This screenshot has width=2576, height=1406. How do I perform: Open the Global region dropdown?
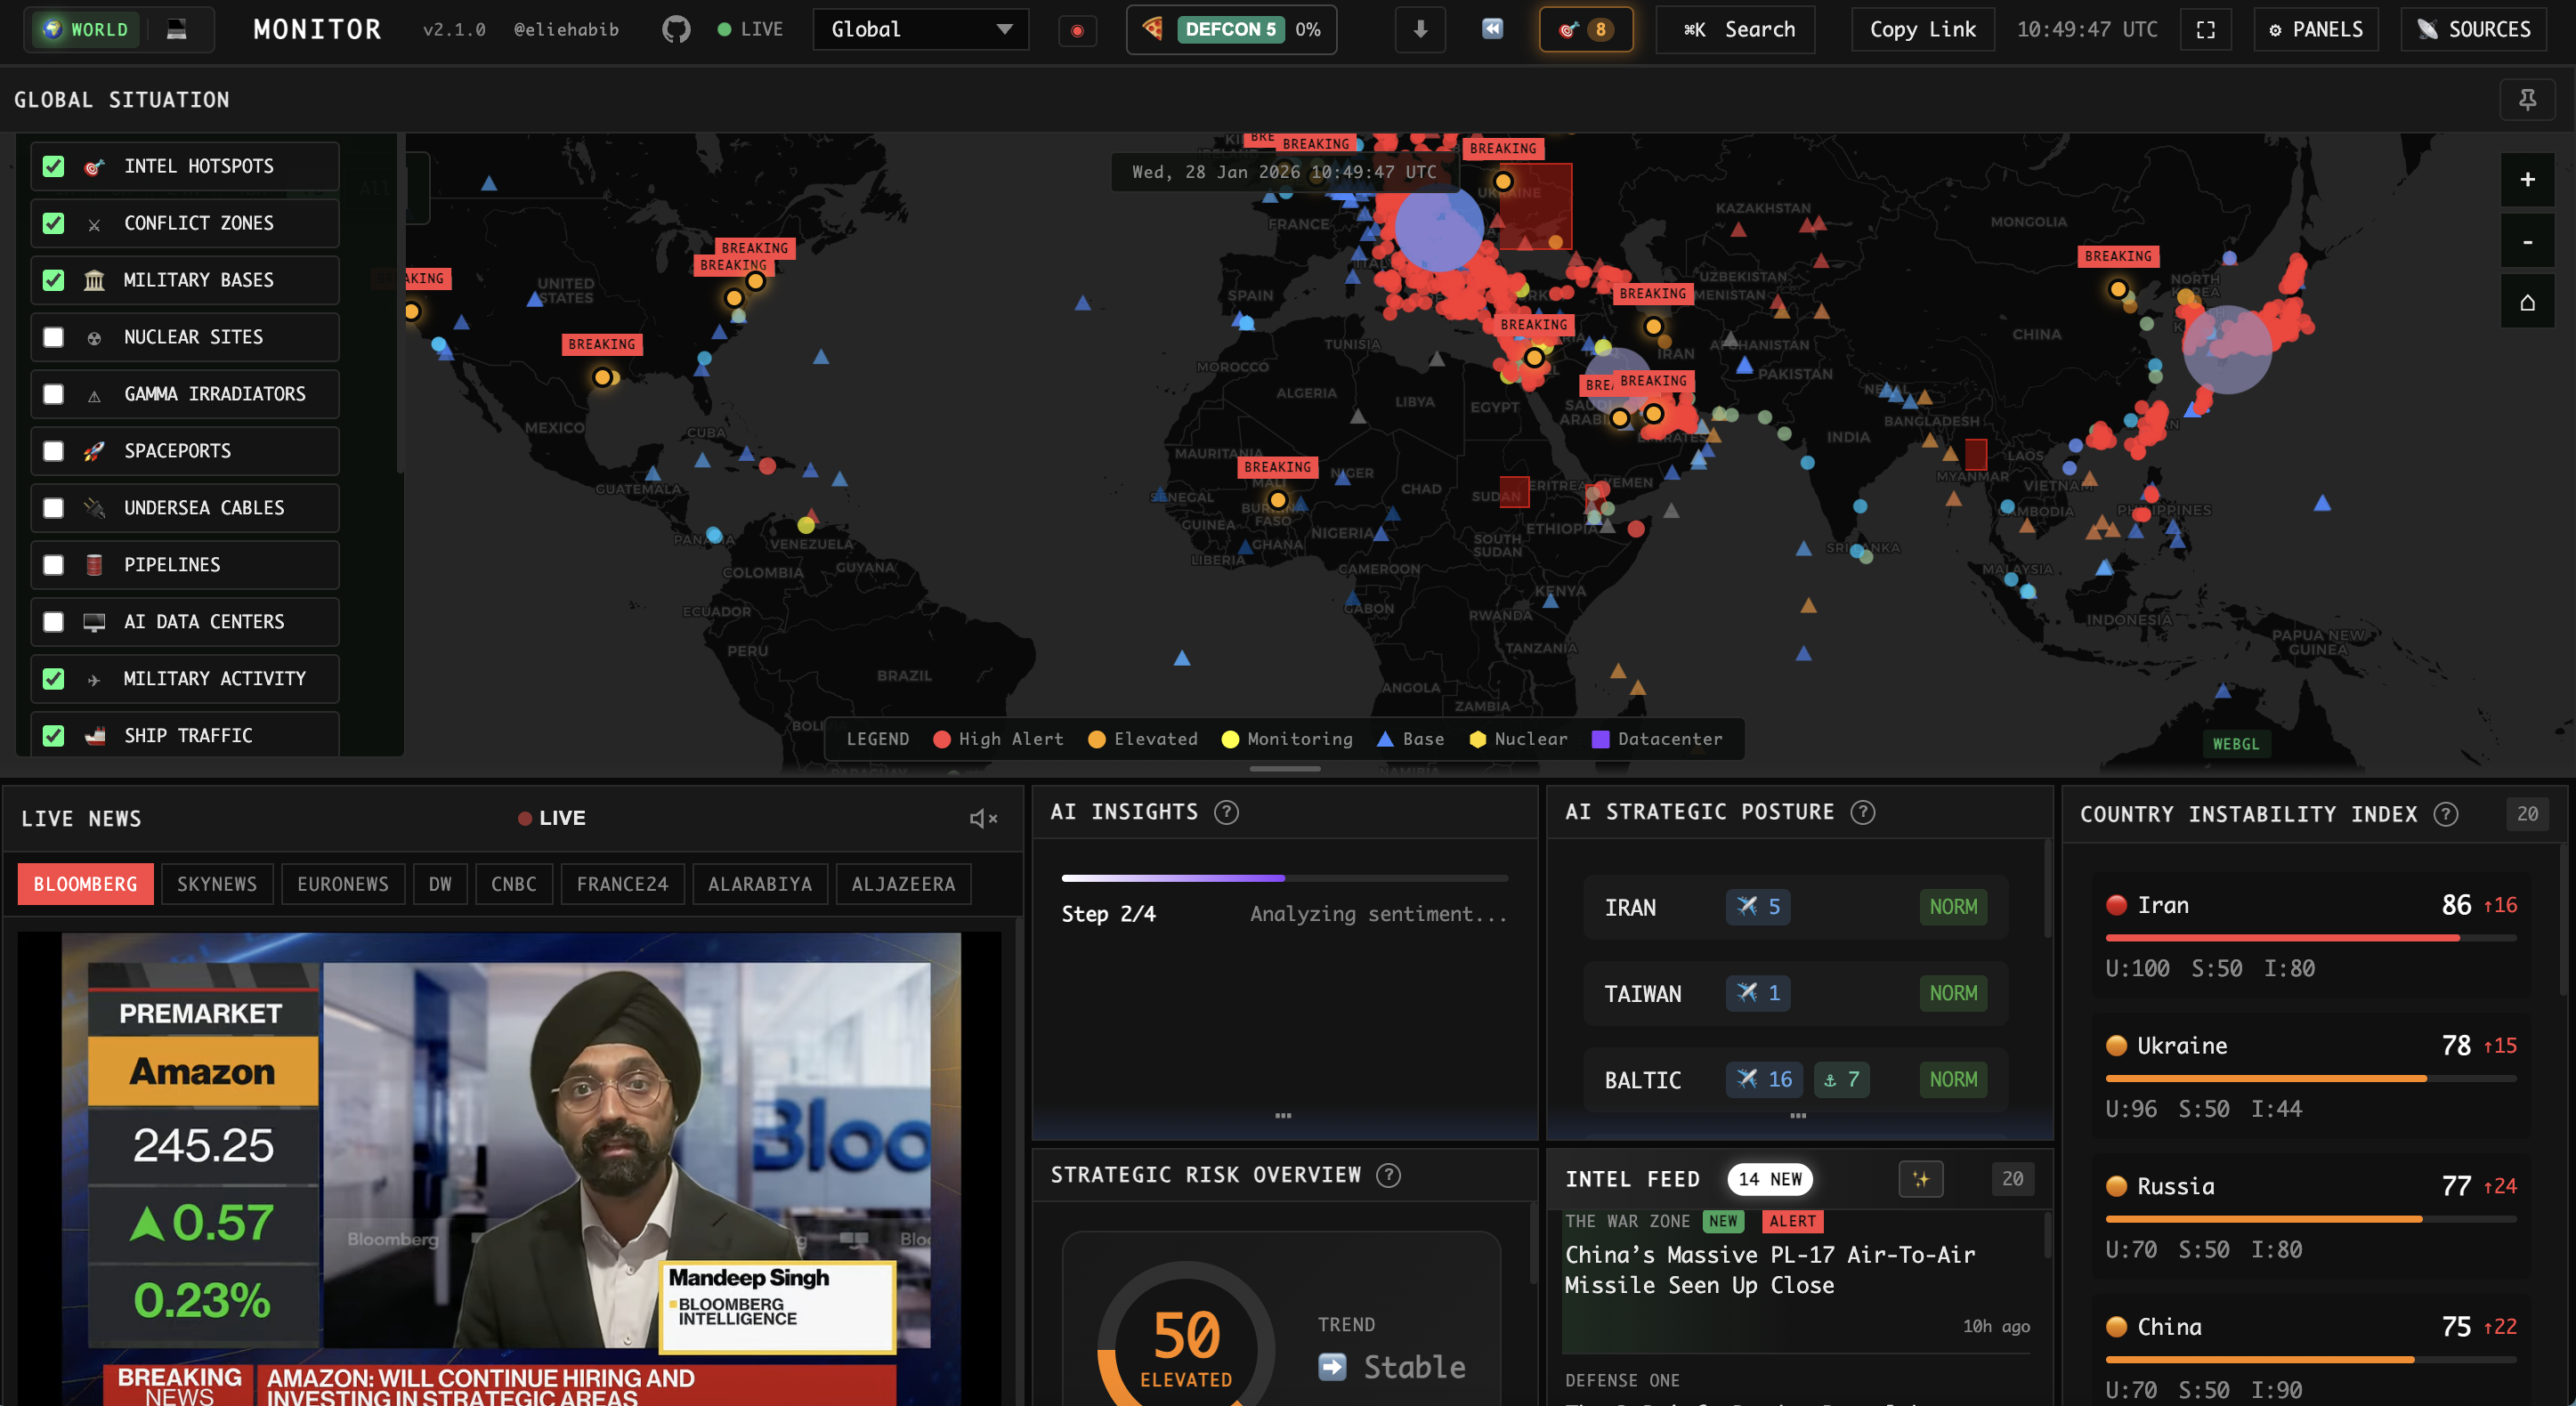(x=919, y=29)
